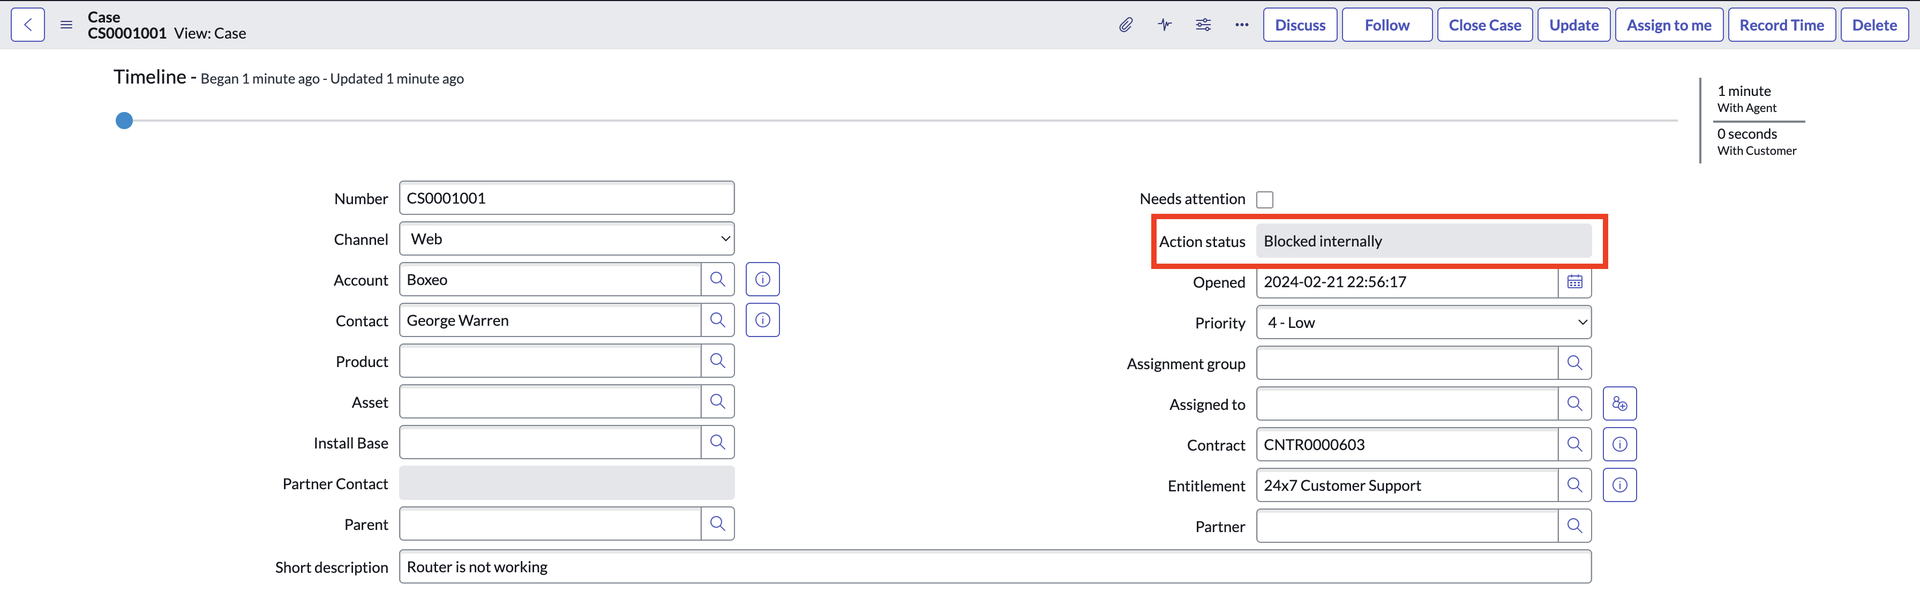Open the calendar picker for Opened
Image resolution: width=1920 pixels, height=598 pixels.
1575,282
